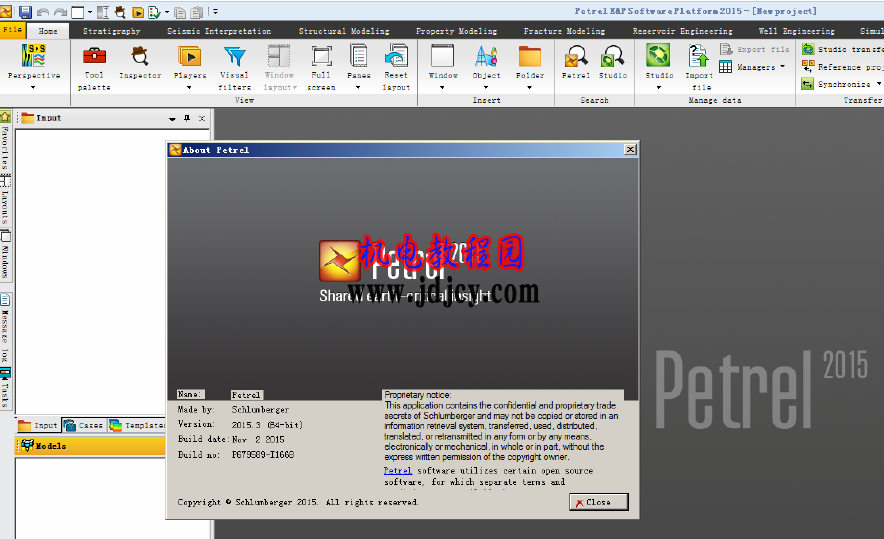
Task: Expand the Insert Window dropdown arrow
Action: [442, 87]
